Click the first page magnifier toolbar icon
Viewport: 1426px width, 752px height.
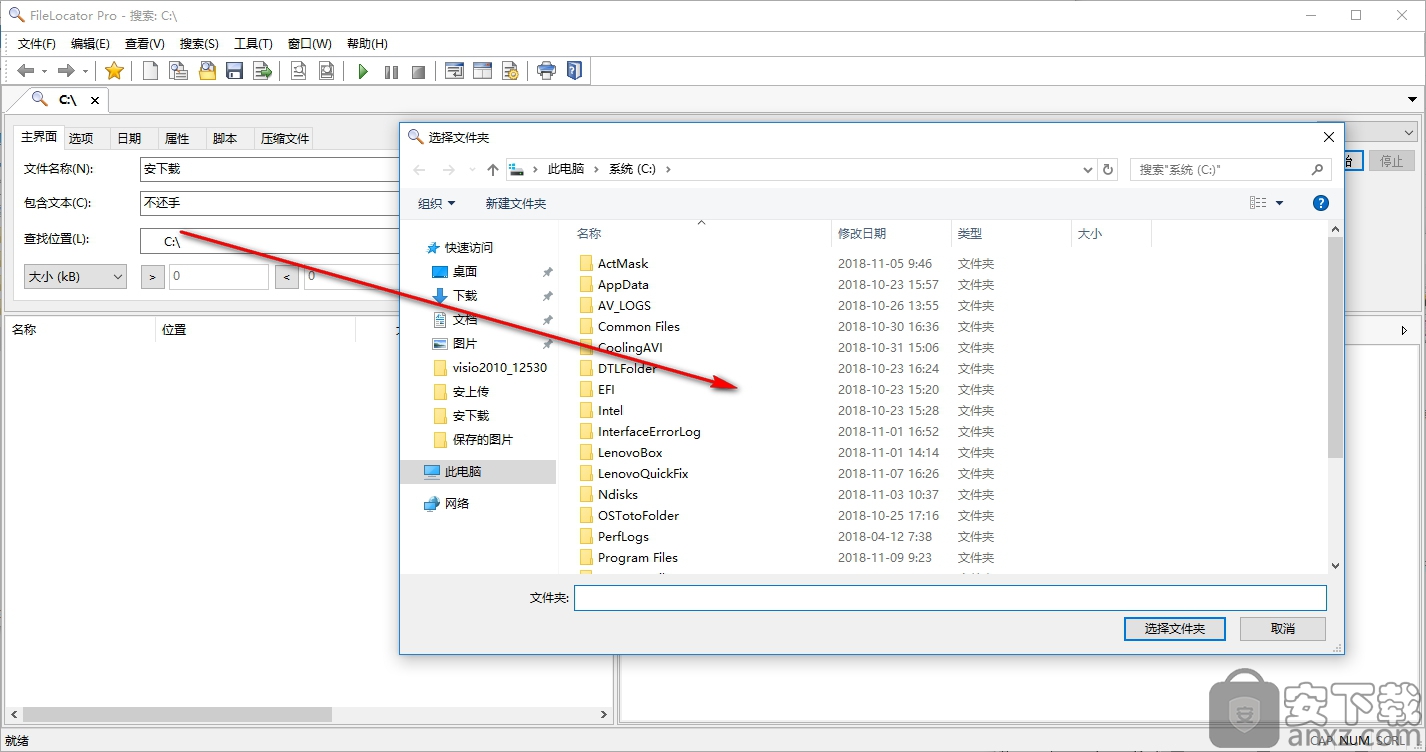pyautogui.click(x=298, y=71)
